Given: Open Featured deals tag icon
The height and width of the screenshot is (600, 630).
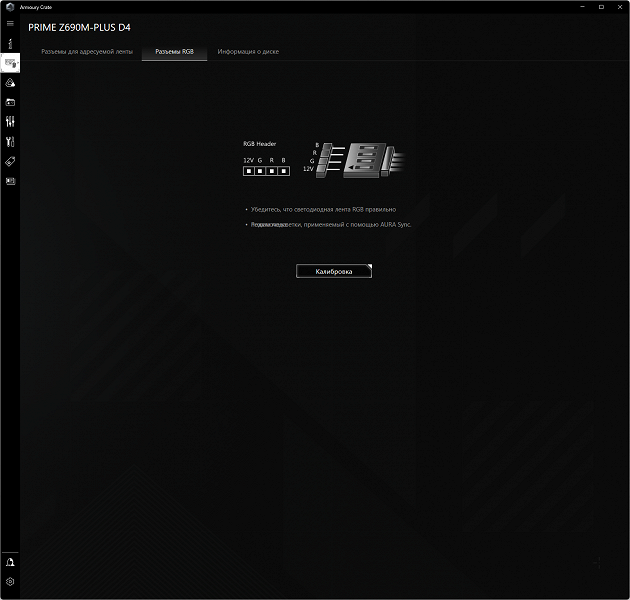Looking at the screenshot, I should (10, 162).
